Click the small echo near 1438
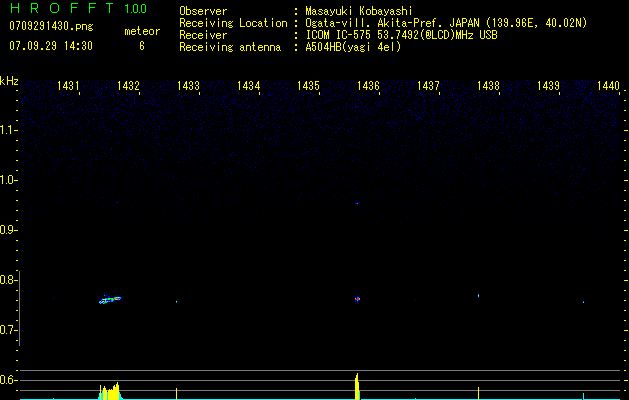This screenshot has height=400, width=629. click(479, 296)
